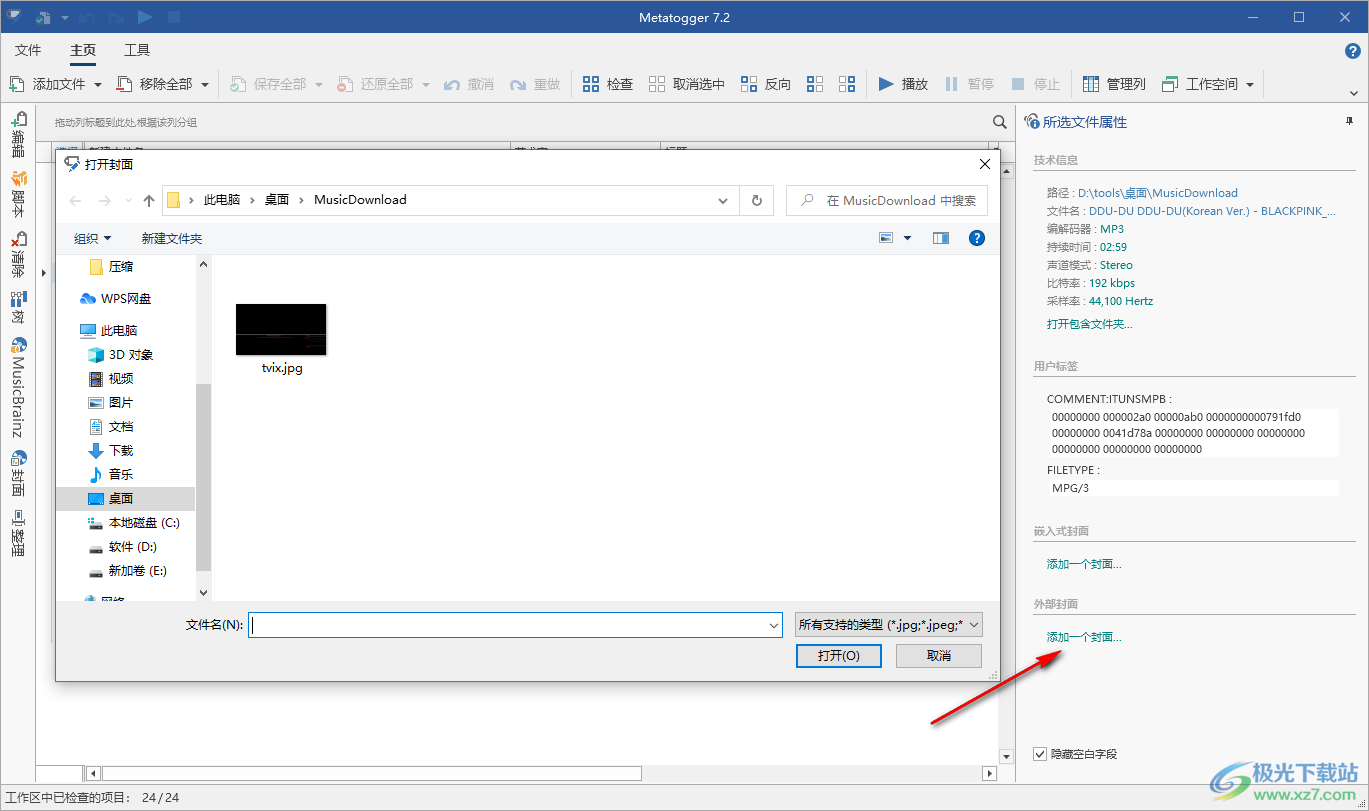Image resolution: width=1369 pixels, height=811 pixels.
Task: Toggle the preview pane icon
Action: coord(940,238)
